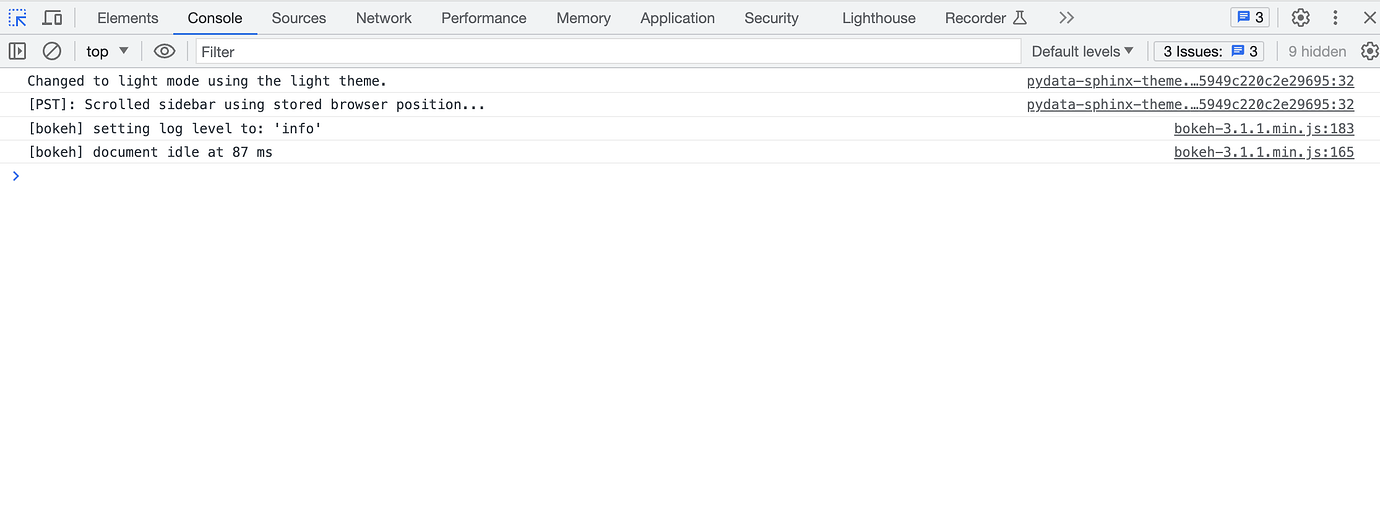Open the console settings gear

pyautogui.click(x=1369, y=51)
